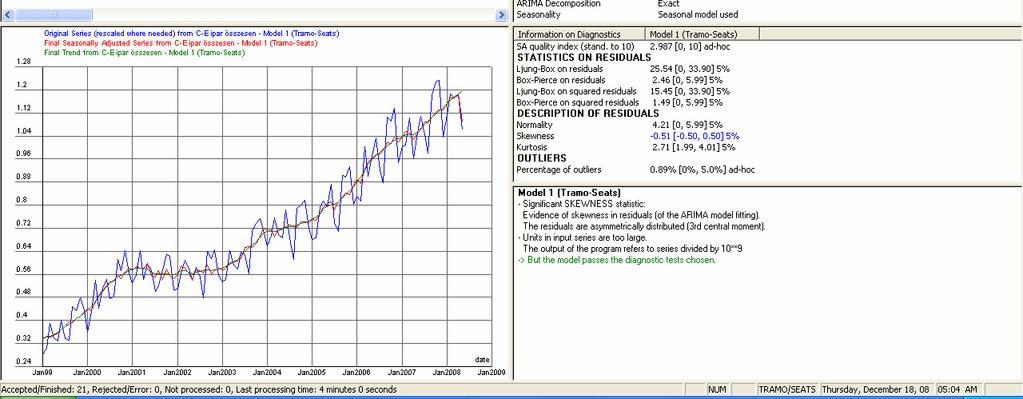The image size is (1023, 399).
Task: Select the red Final Seasonally Adjusted Series legend
Action: [x=181, y=43]
